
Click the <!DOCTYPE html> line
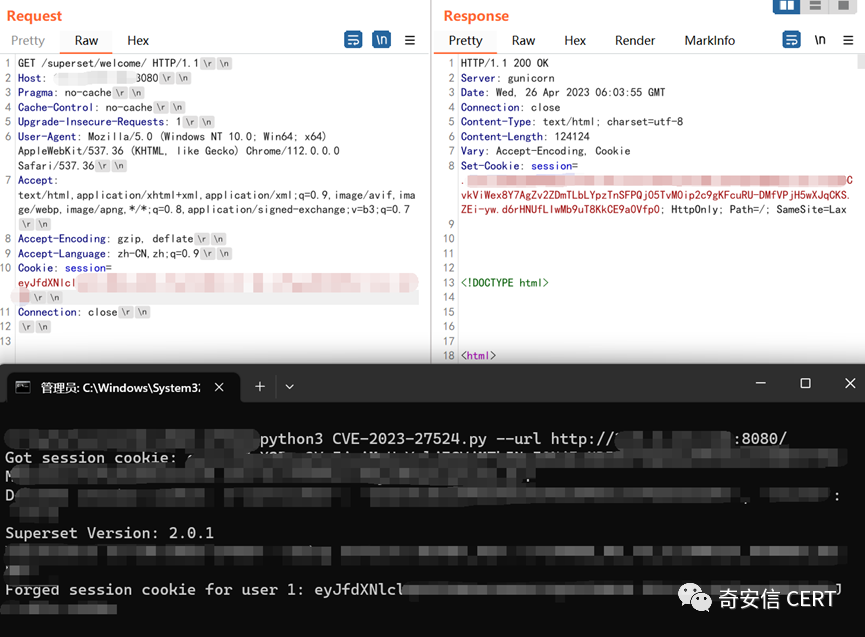click(x=505, y=283)
